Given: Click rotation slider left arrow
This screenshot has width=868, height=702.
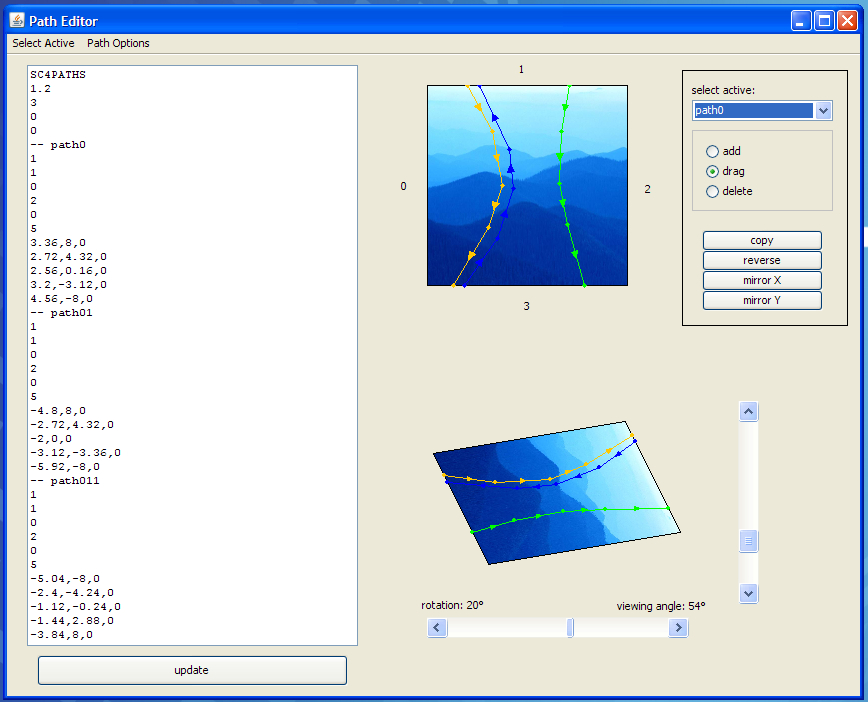Looking at the screenshot, I should 437,628.
